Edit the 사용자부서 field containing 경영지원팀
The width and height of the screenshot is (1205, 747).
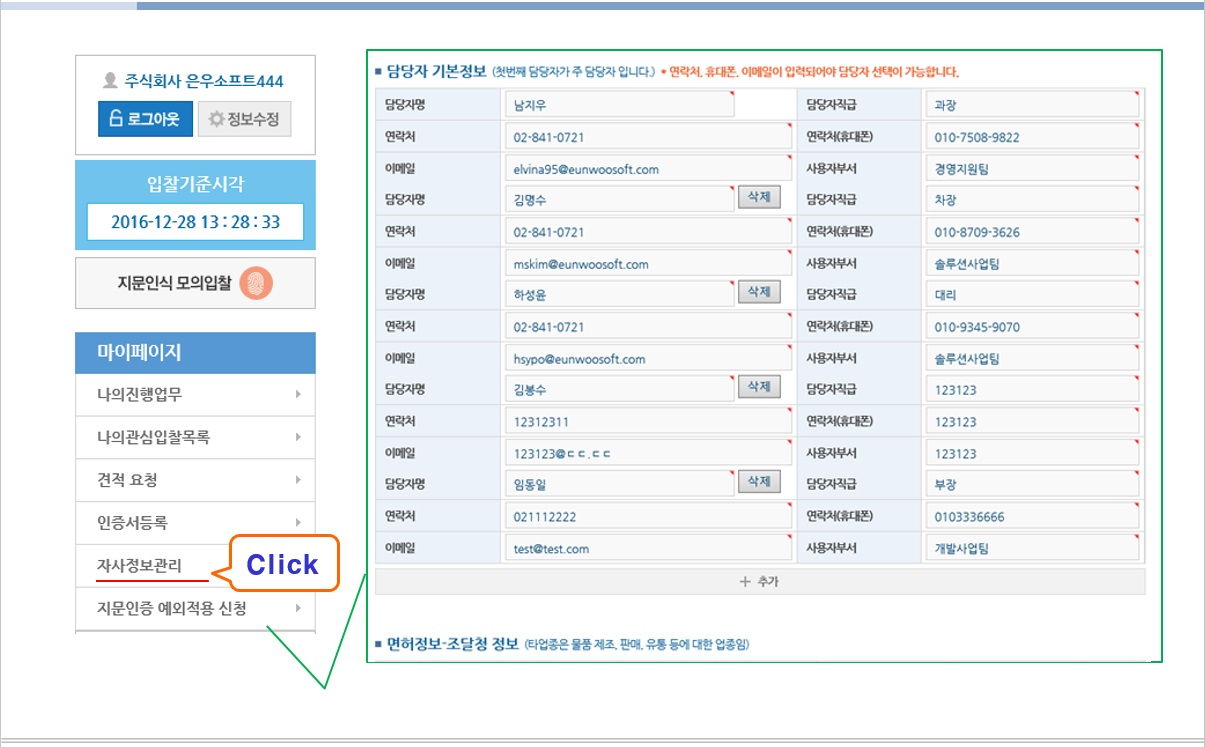tap(1033, 169)
